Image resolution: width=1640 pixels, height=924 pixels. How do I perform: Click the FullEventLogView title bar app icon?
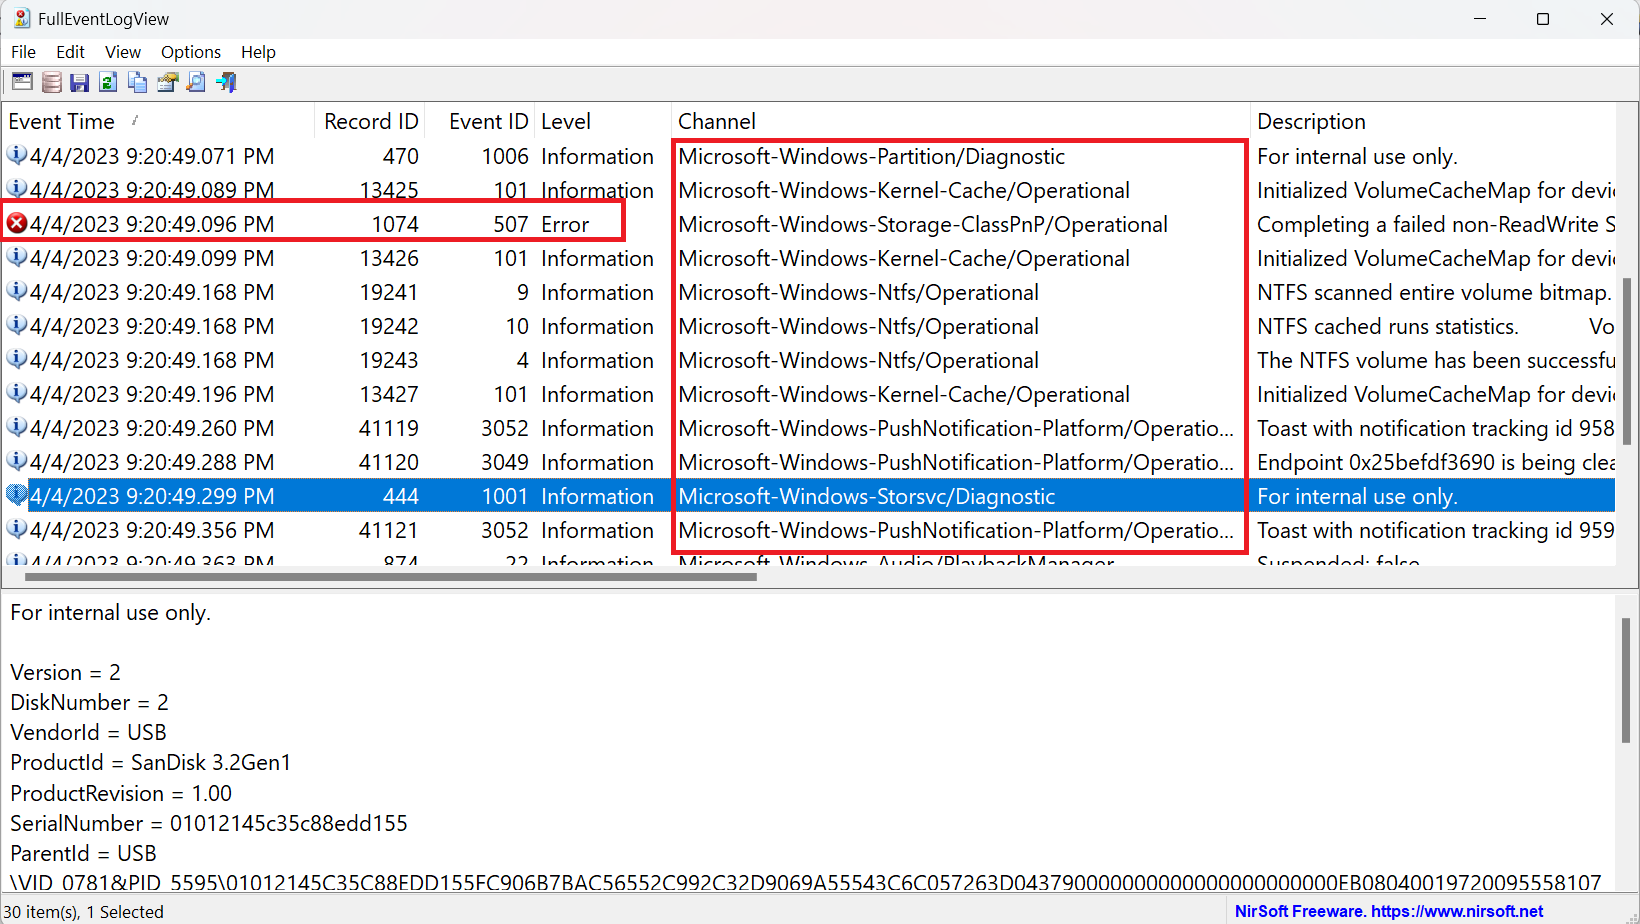click(x=22, y=19)
